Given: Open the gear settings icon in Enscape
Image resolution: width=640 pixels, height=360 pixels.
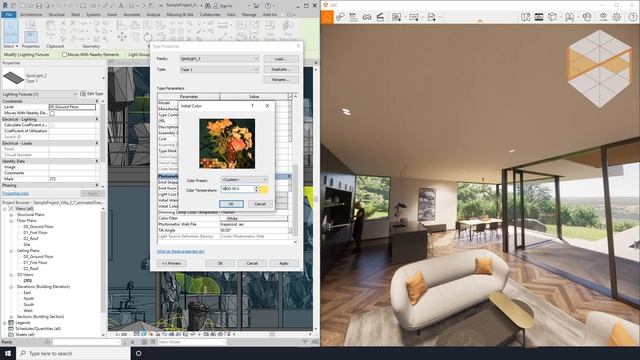Looking at the screenshot, I should tap(617, 17).
